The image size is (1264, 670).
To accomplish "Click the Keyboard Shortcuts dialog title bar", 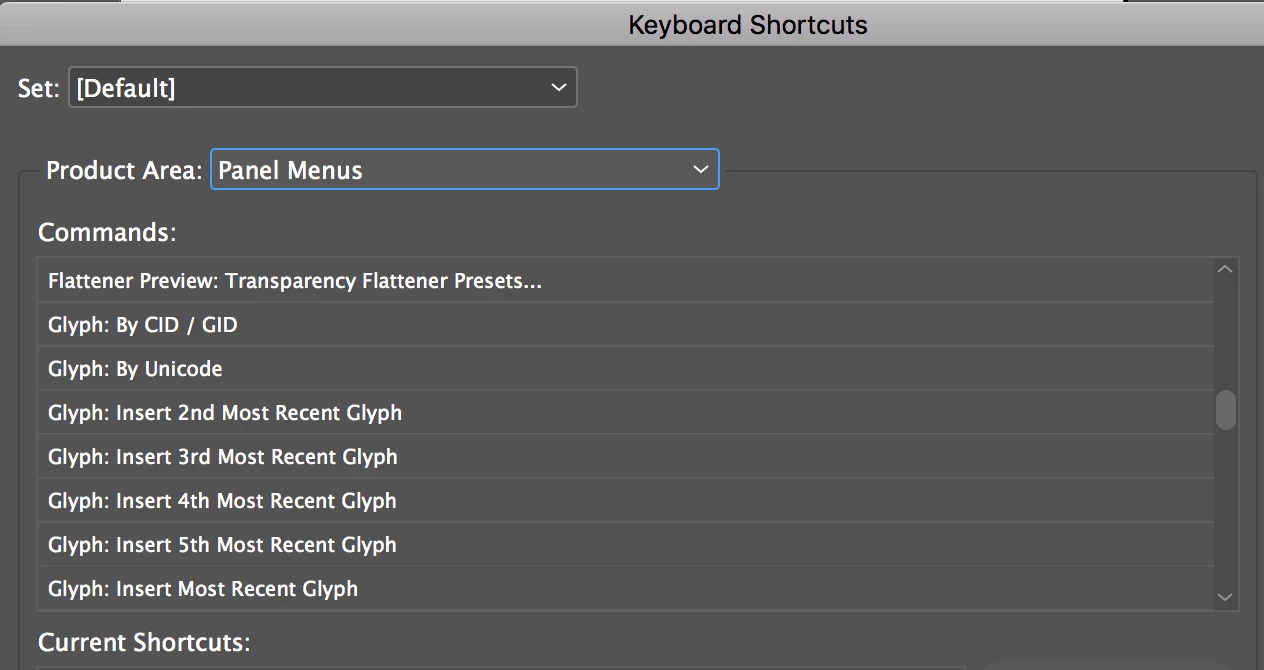I will [x=747, y=24].
